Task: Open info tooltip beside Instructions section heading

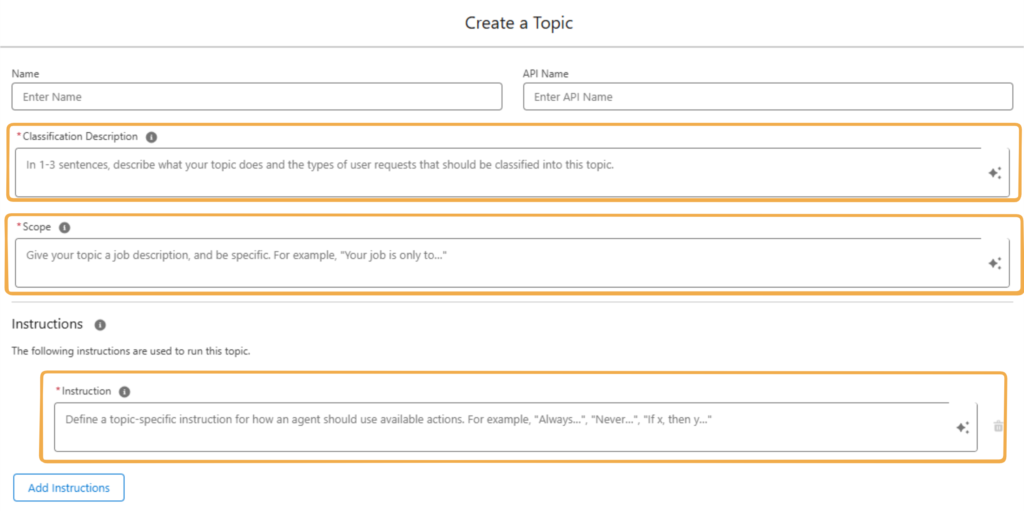Action: pyautogui.click(x=100, y=325)
